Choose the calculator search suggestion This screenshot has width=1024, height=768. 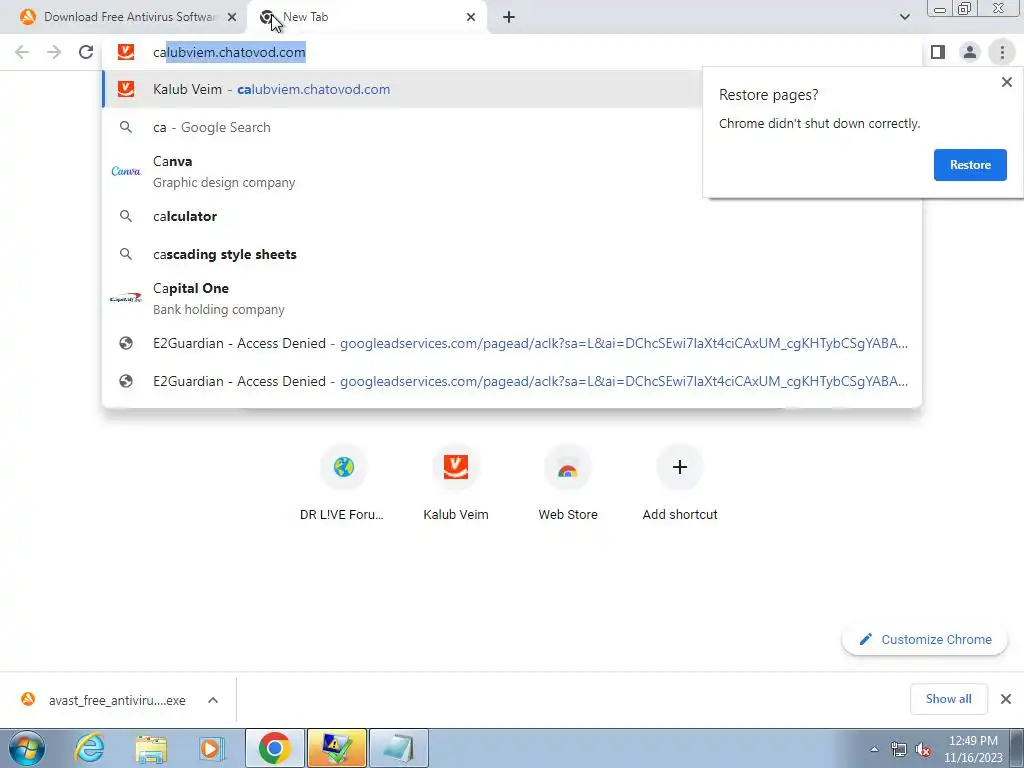coord(512,216)
